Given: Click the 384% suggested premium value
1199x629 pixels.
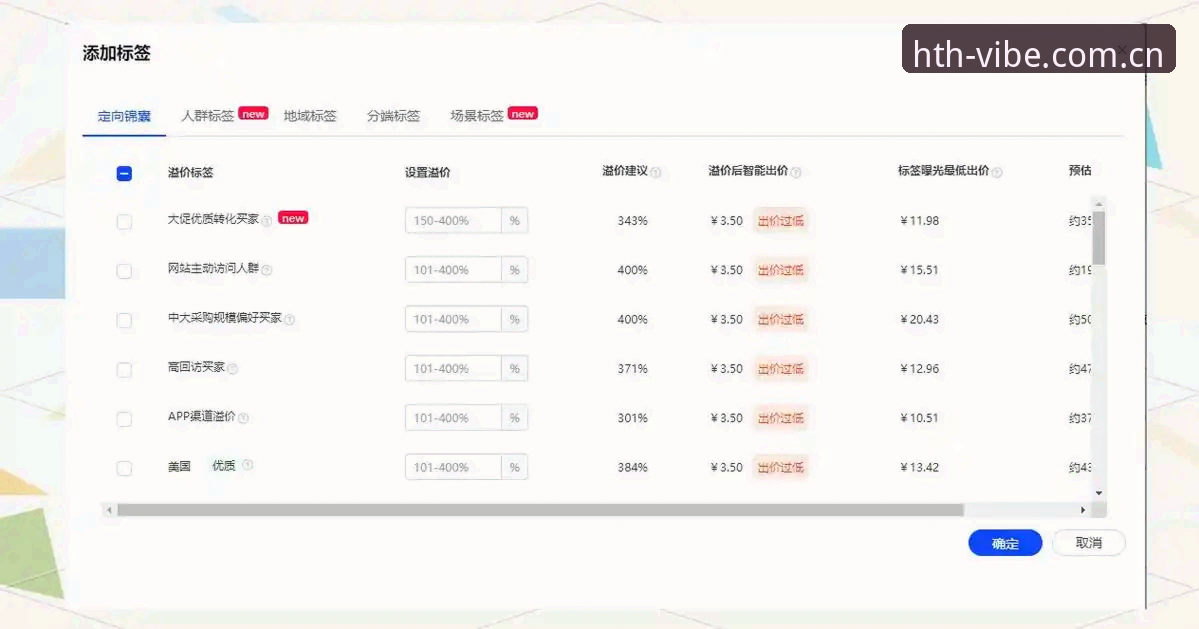Looking at the screenshot, I should pyautogui.click(x=632, y=467).
